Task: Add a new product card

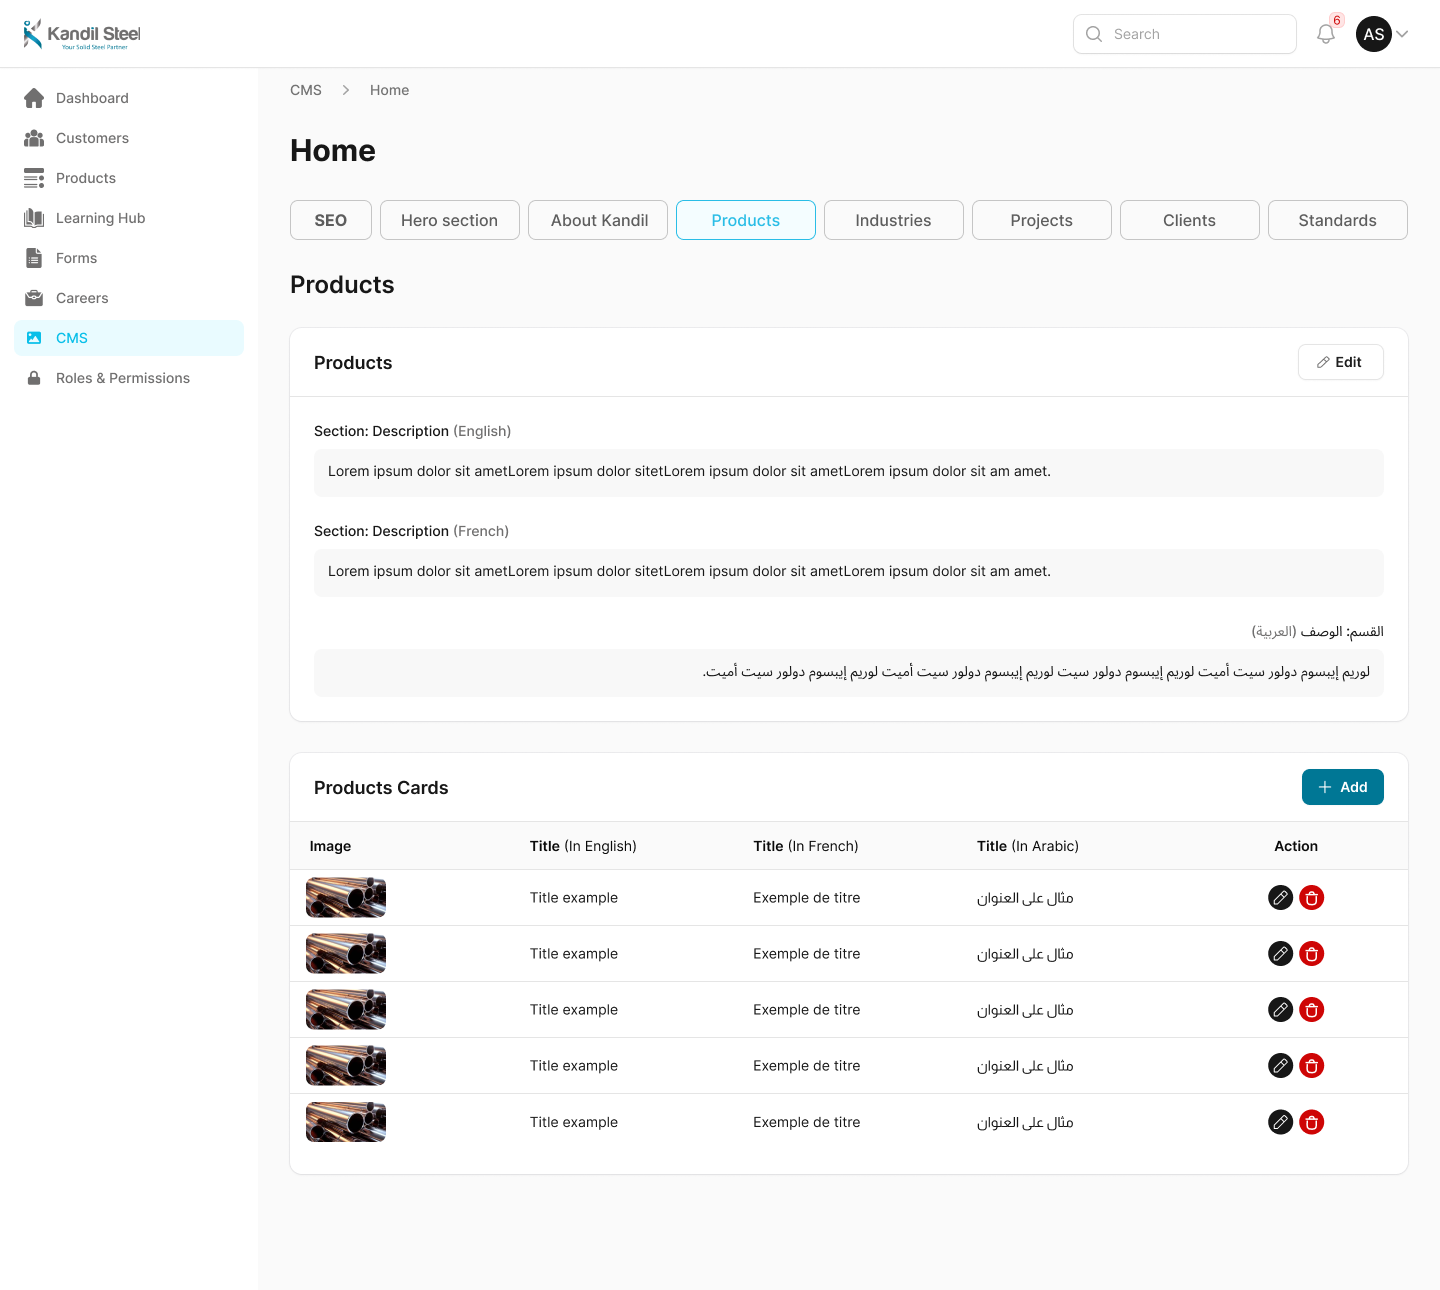Action: (1342, 787)
